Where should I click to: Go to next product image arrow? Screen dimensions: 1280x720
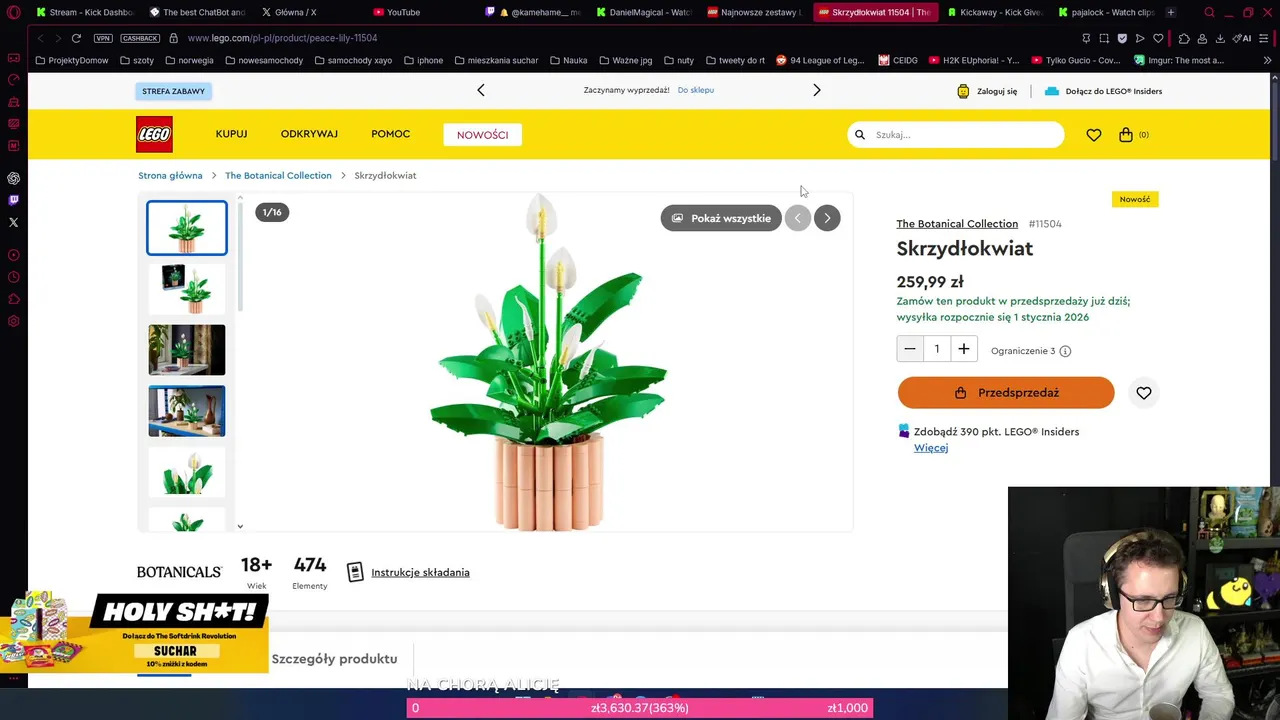[x=827, y=218]
